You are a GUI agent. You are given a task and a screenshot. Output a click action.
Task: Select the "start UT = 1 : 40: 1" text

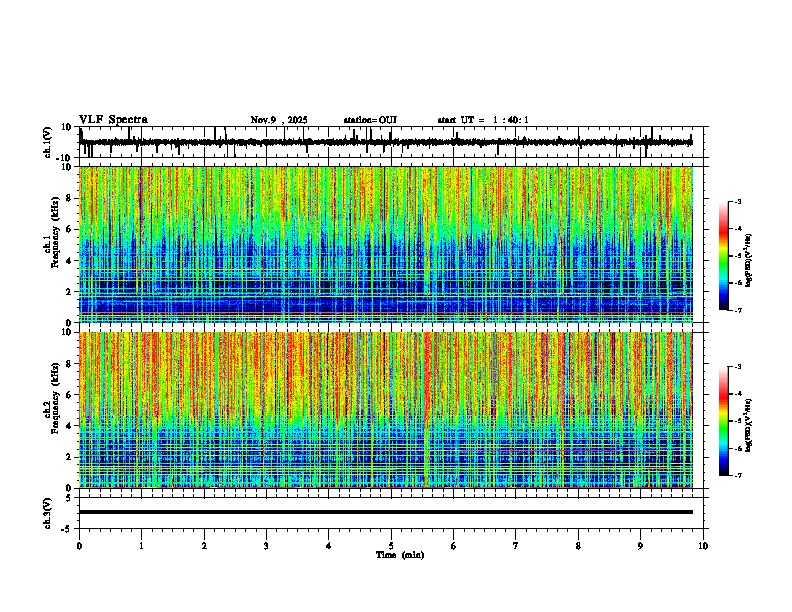pos(483,120)
